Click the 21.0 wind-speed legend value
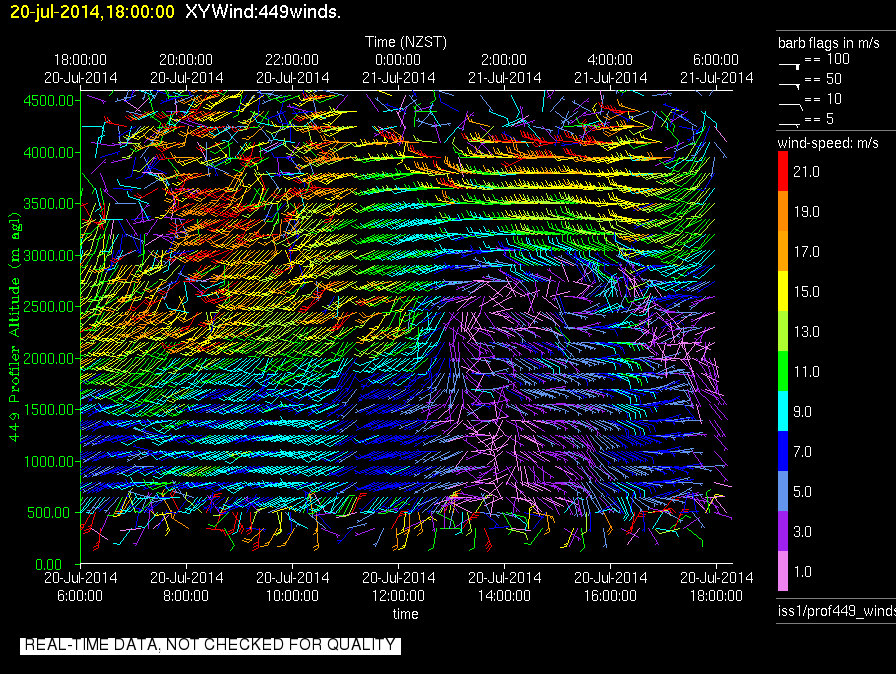896x674 pixels. (x=806, y=171)
